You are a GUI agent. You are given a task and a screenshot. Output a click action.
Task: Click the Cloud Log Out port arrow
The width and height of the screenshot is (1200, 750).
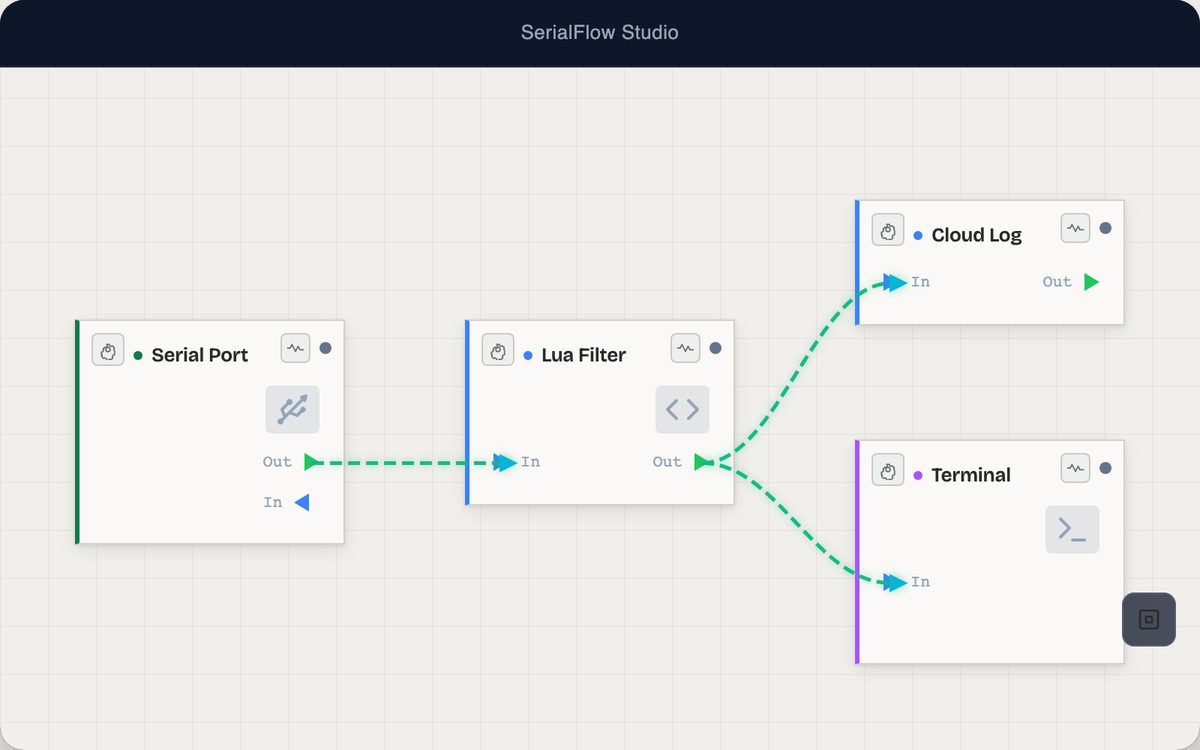(x=1091, y=282)
